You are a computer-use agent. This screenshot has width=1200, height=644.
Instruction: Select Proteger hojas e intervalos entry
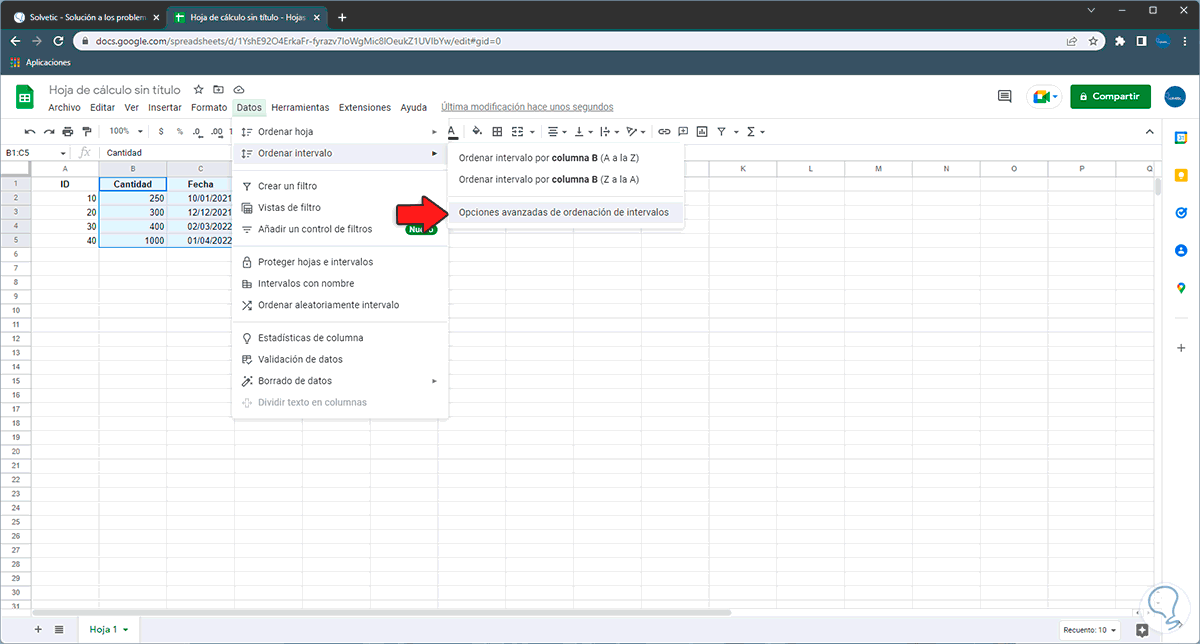pyautogui.click(x=340, y=262)
